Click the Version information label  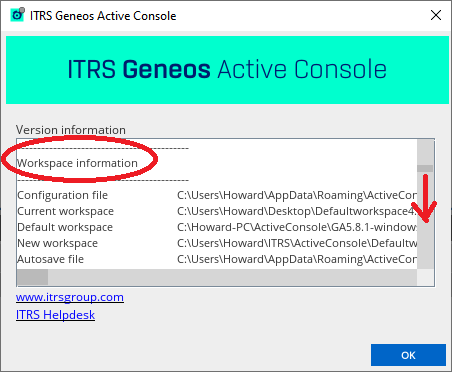pyautogui.click(x=71, y=130)
